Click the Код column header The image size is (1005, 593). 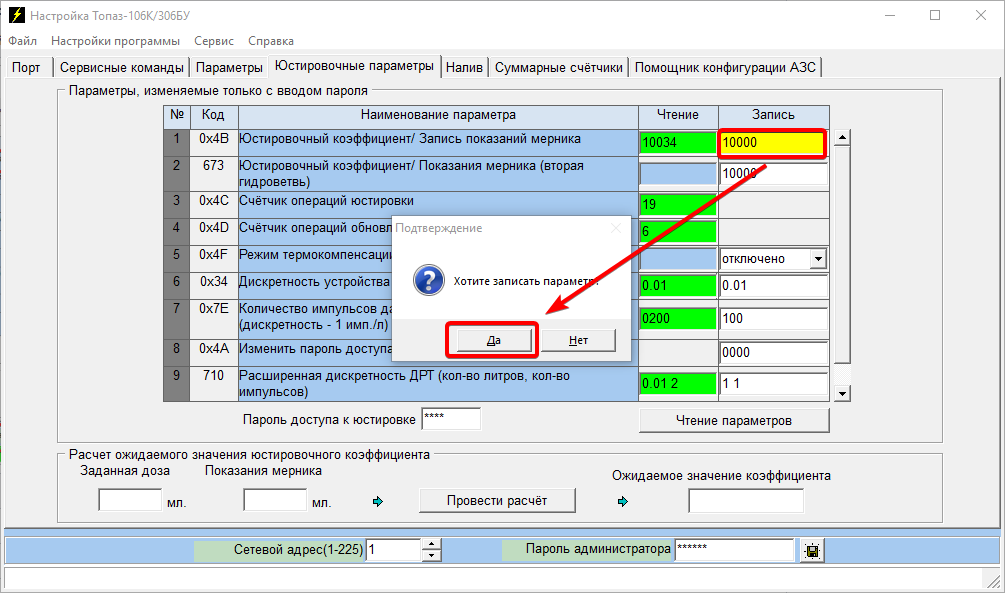(x=213, y=115)
